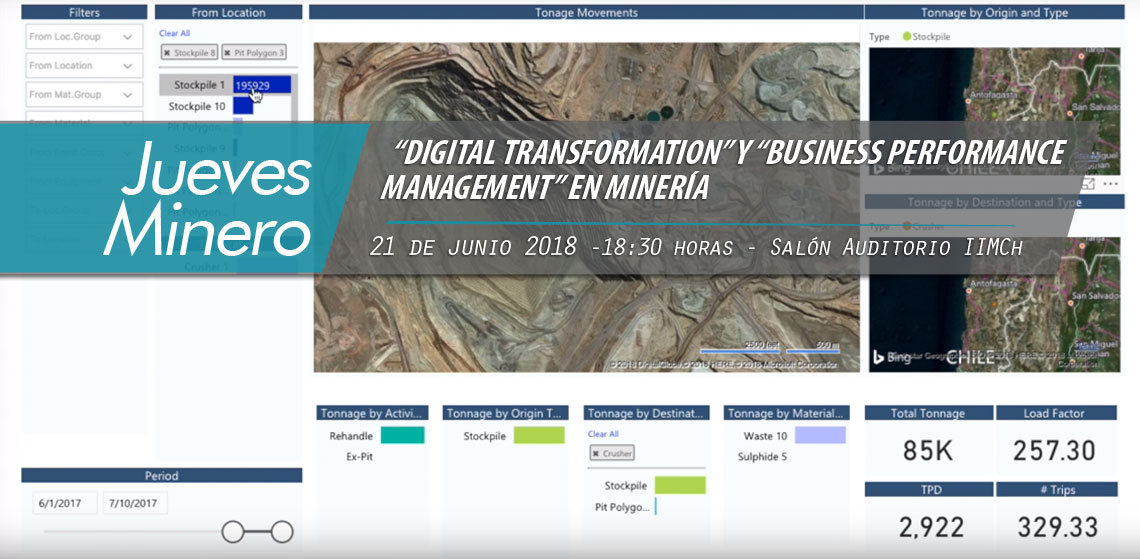The height and width of the screenshot is (559, 1140).
Task: Click the Bing logo on the Destination map
Action: (x=891, y=357)
